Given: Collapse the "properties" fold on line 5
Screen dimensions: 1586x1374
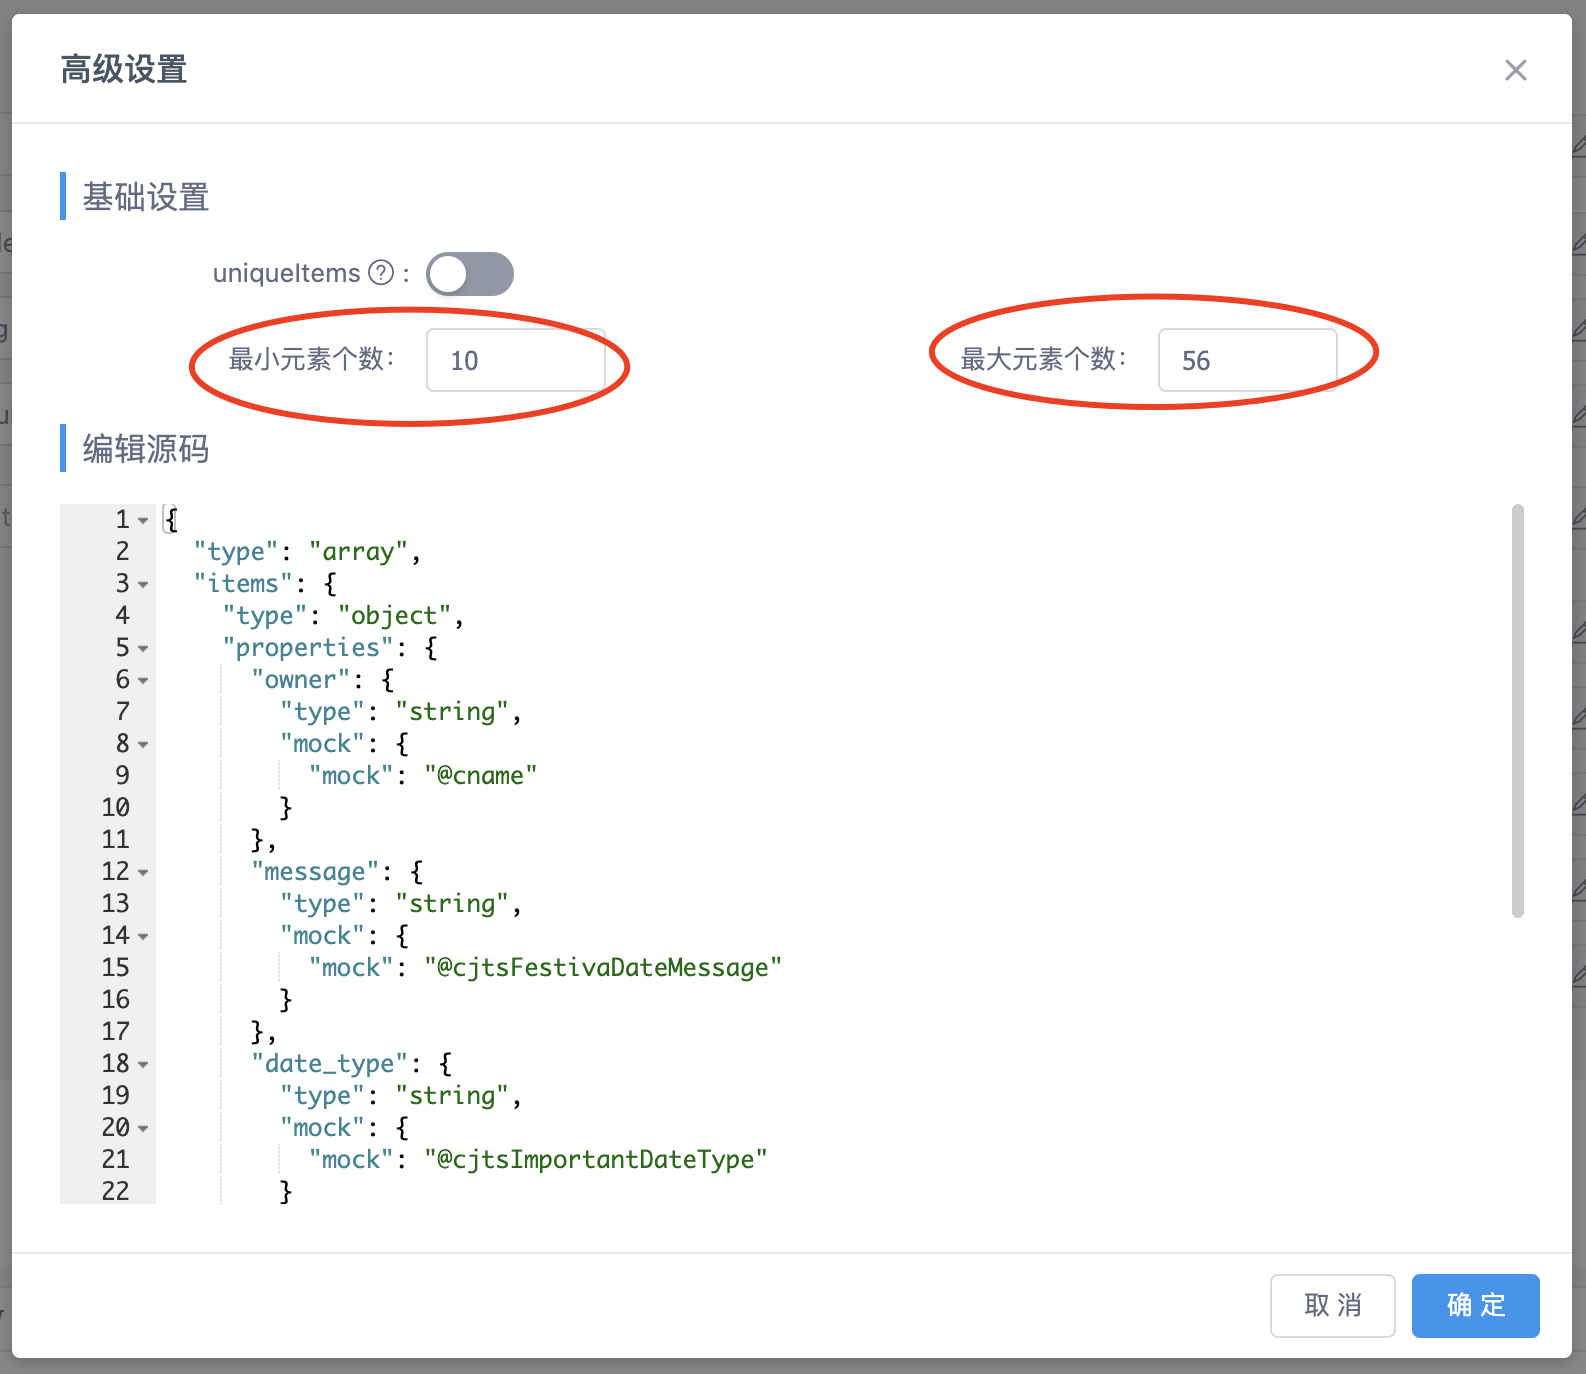Looking at the screenshot, I should click(143, 648).
